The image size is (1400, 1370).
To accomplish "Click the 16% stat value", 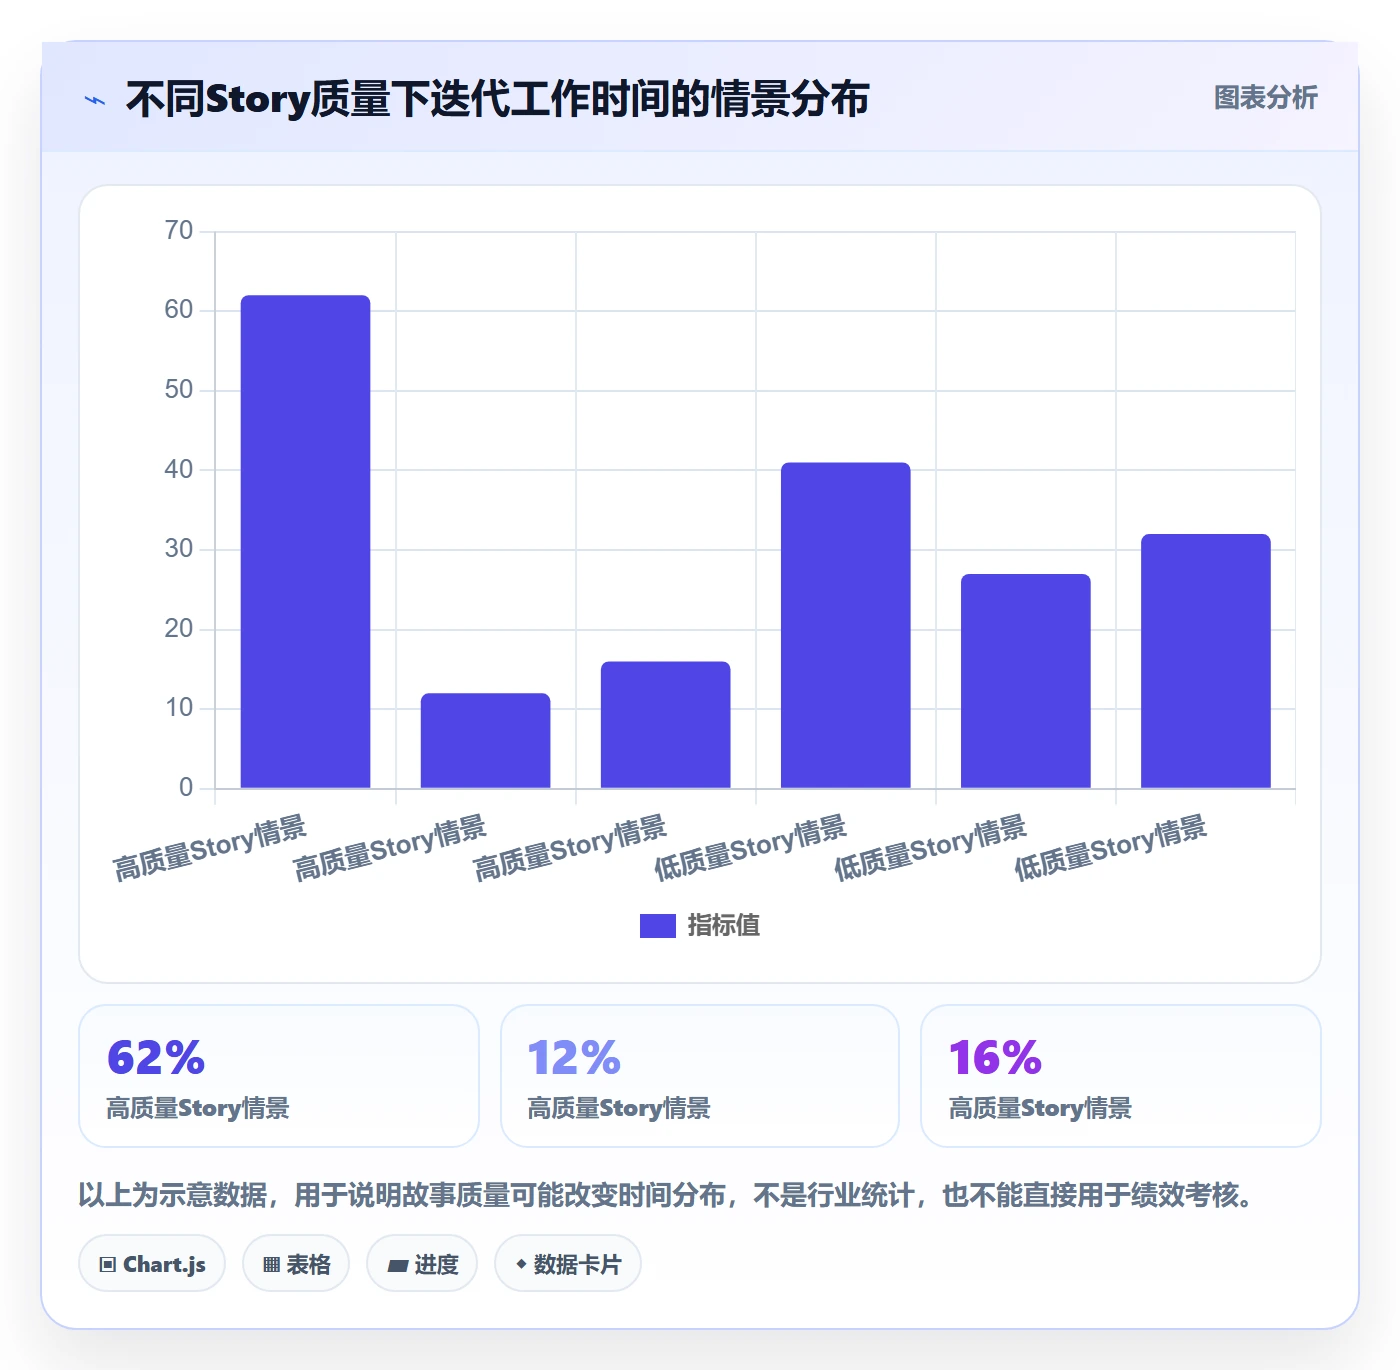I will [995, 1058].
